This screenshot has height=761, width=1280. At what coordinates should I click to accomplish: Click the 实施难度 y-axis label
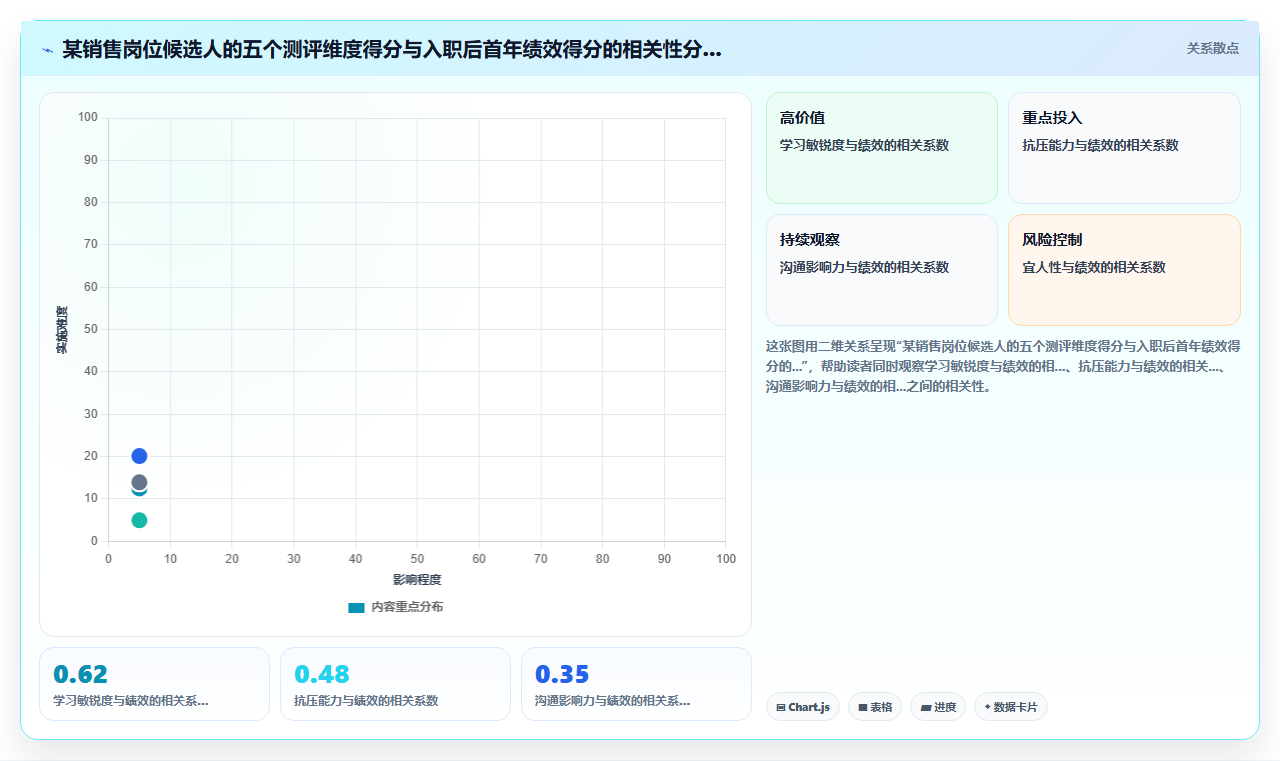point(62,330)
